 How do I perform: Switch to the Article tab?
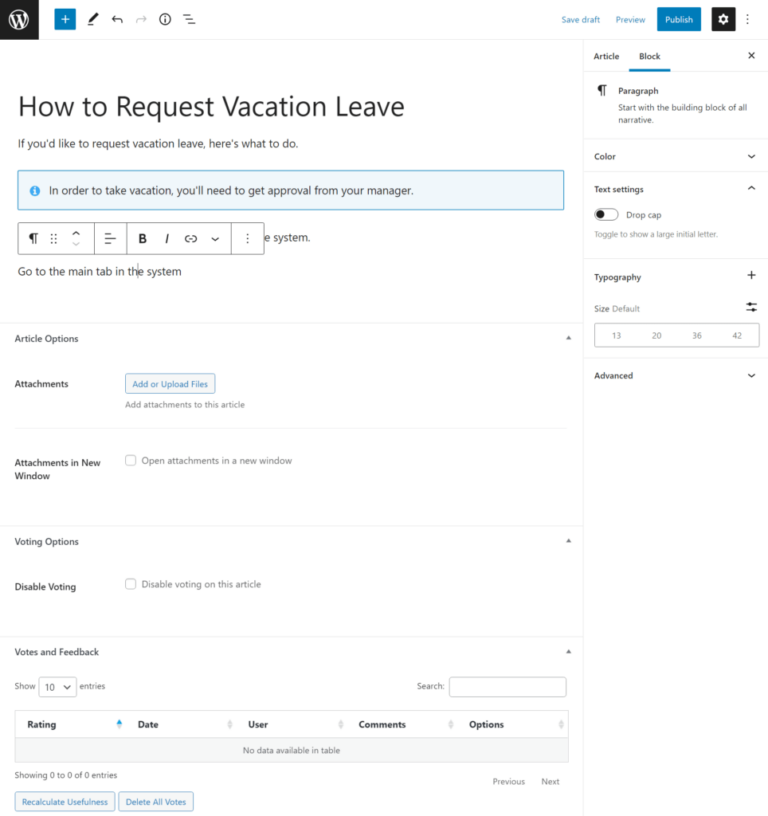click(x=606, y=56)
